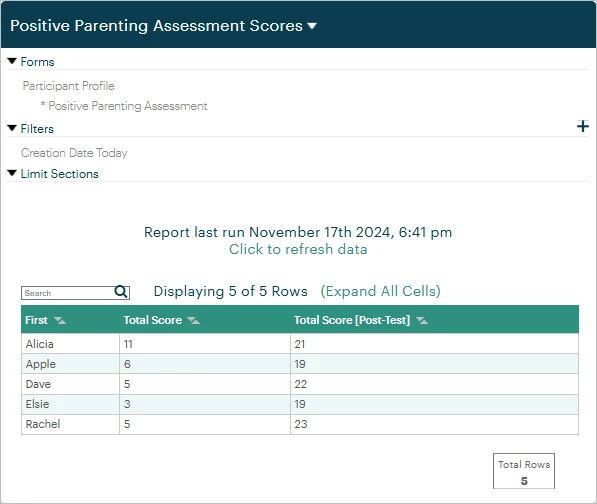Click the First column header text
The image size is (597, 504).
click(37, 320)
